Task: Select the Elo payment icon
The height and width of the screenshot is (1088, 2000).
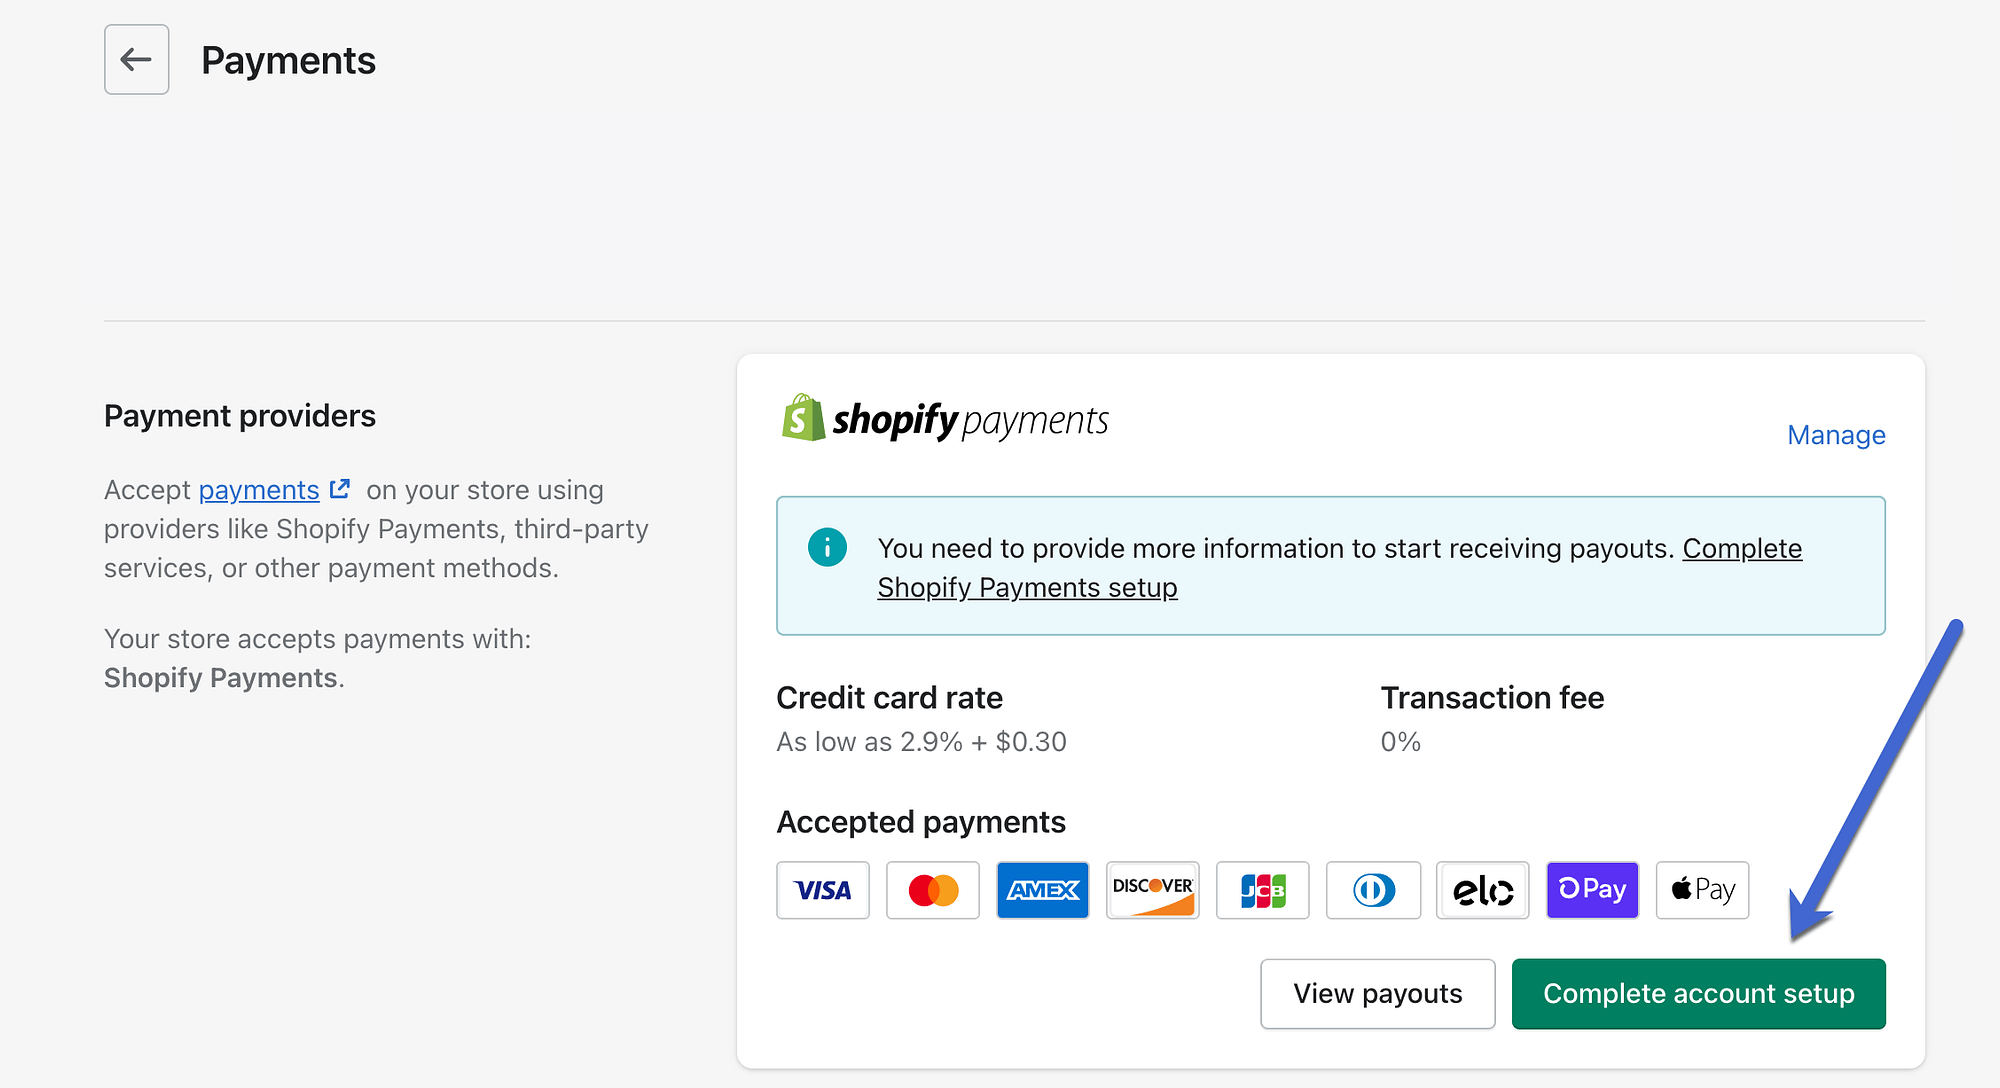Action: coord(1483,890)
